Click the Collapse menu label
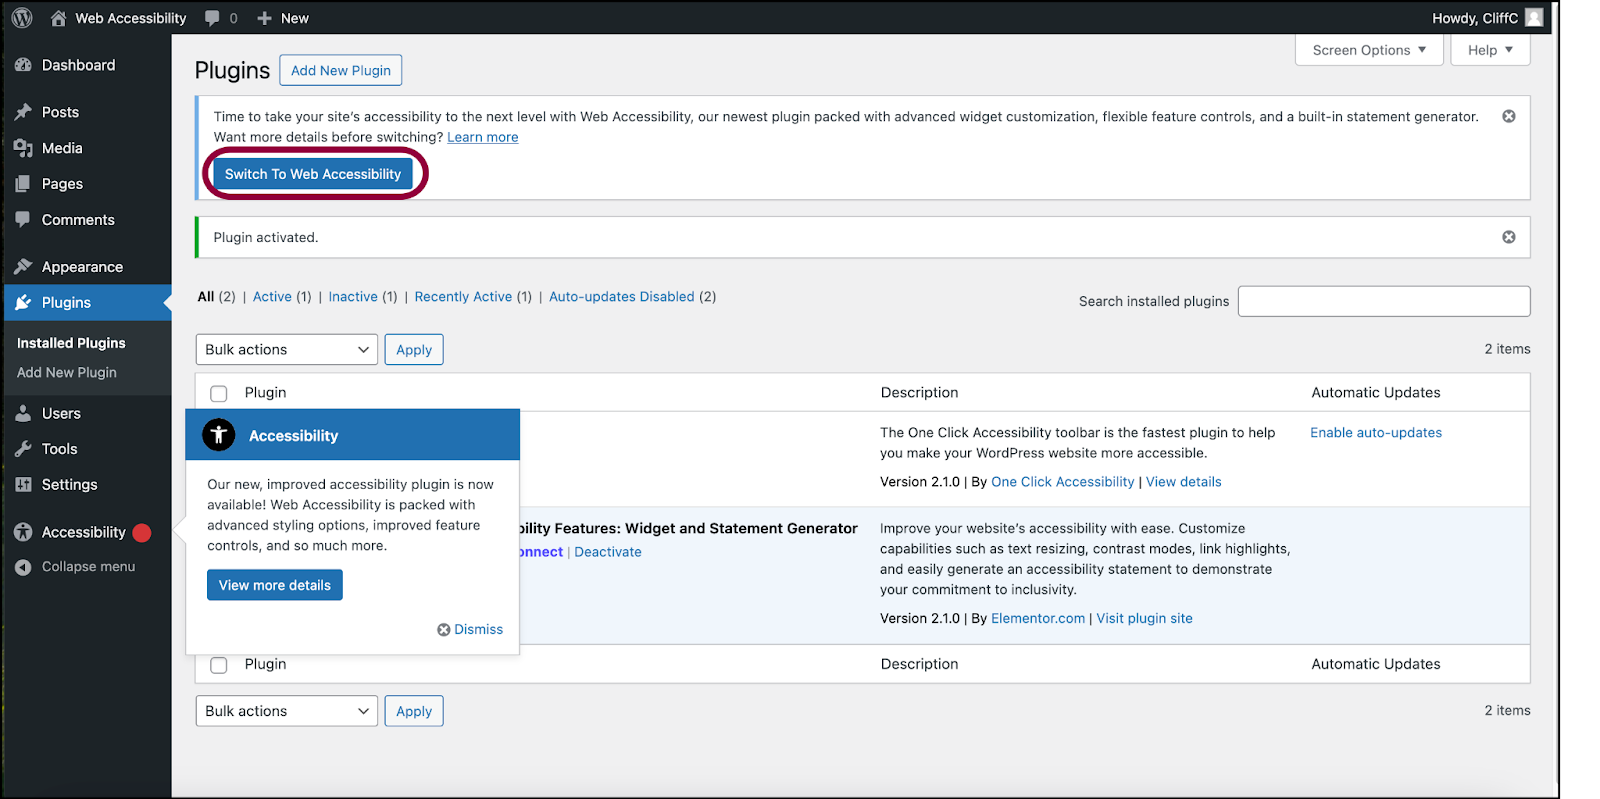The height and width of the screenshot is (799, 1600). [x=88, y=567]
